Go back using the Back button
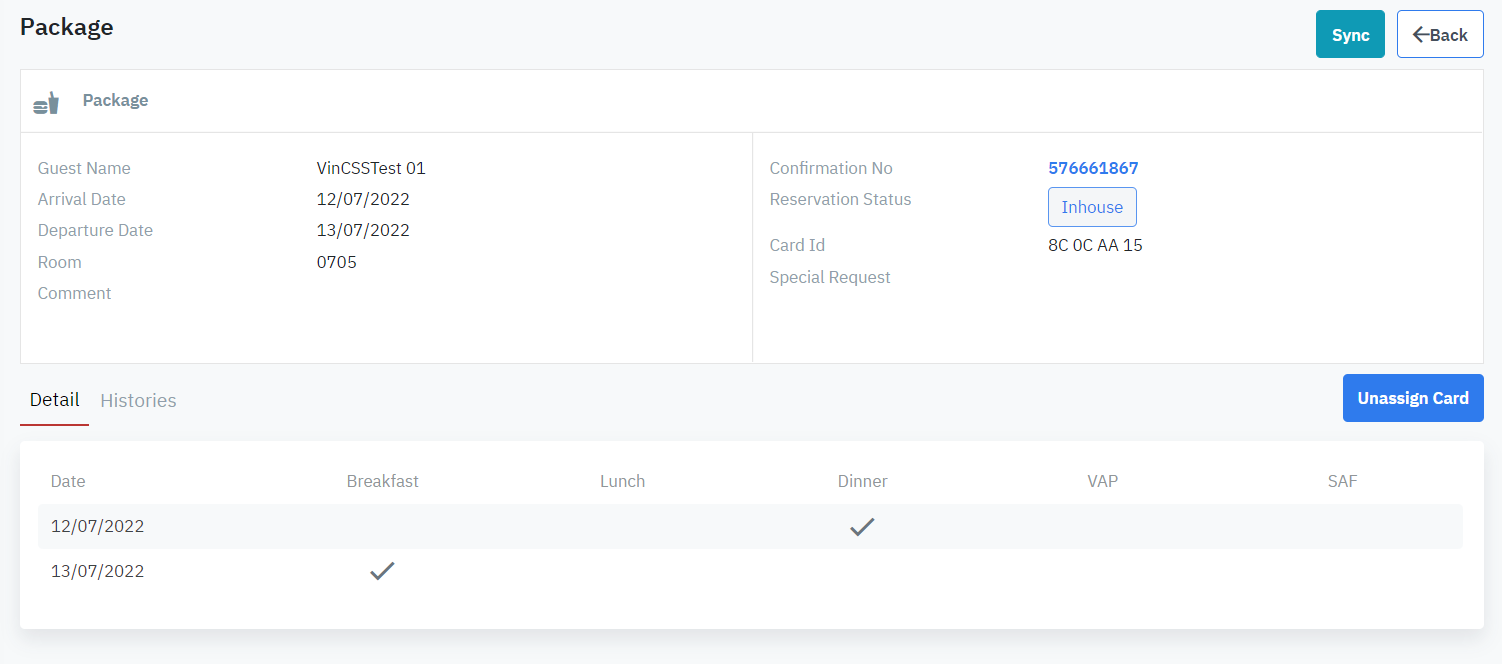 point(1439,35)
